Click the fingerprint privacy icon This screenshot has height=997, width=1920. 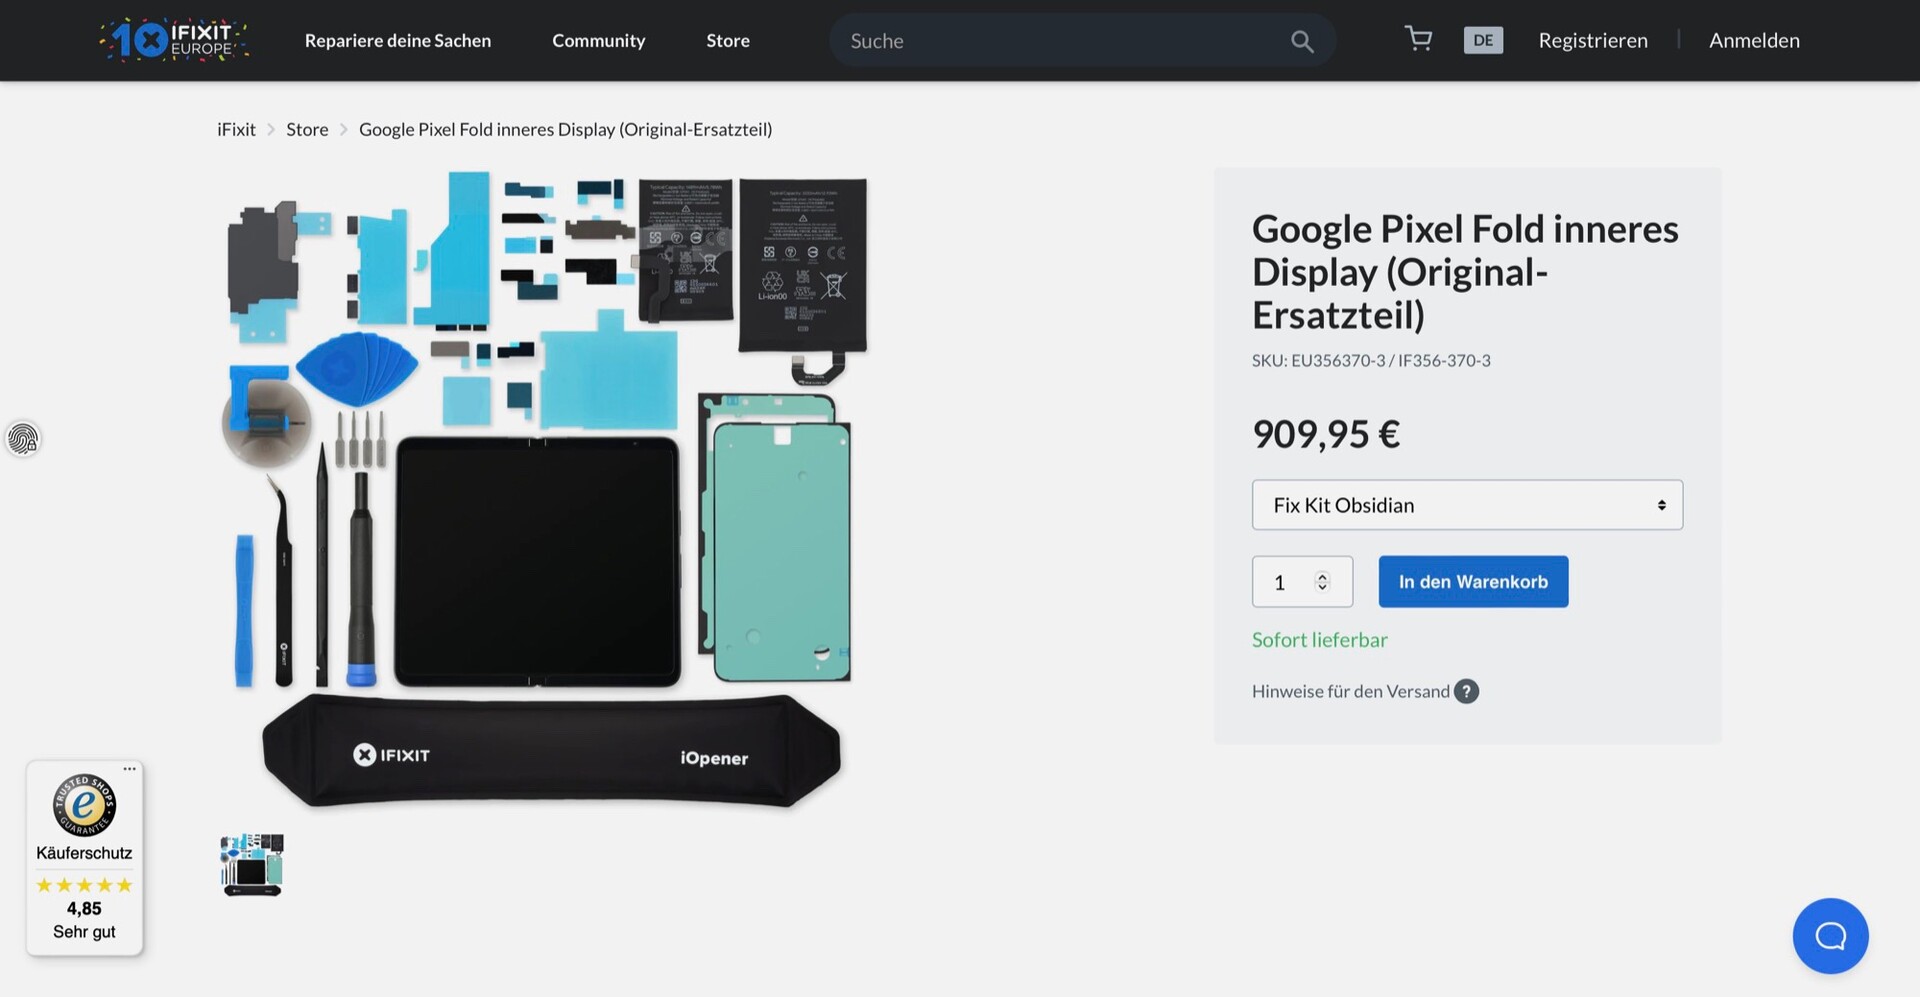tap(22, 438)
